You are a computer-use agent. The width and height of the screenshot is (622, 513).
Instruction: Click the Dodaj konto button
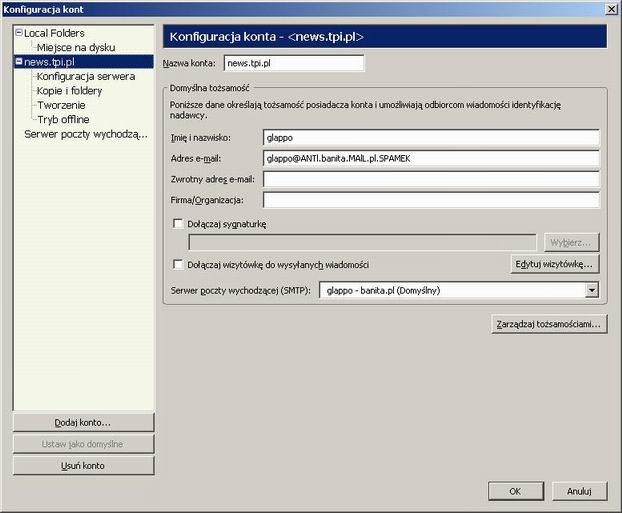click(x=83, y=422)
